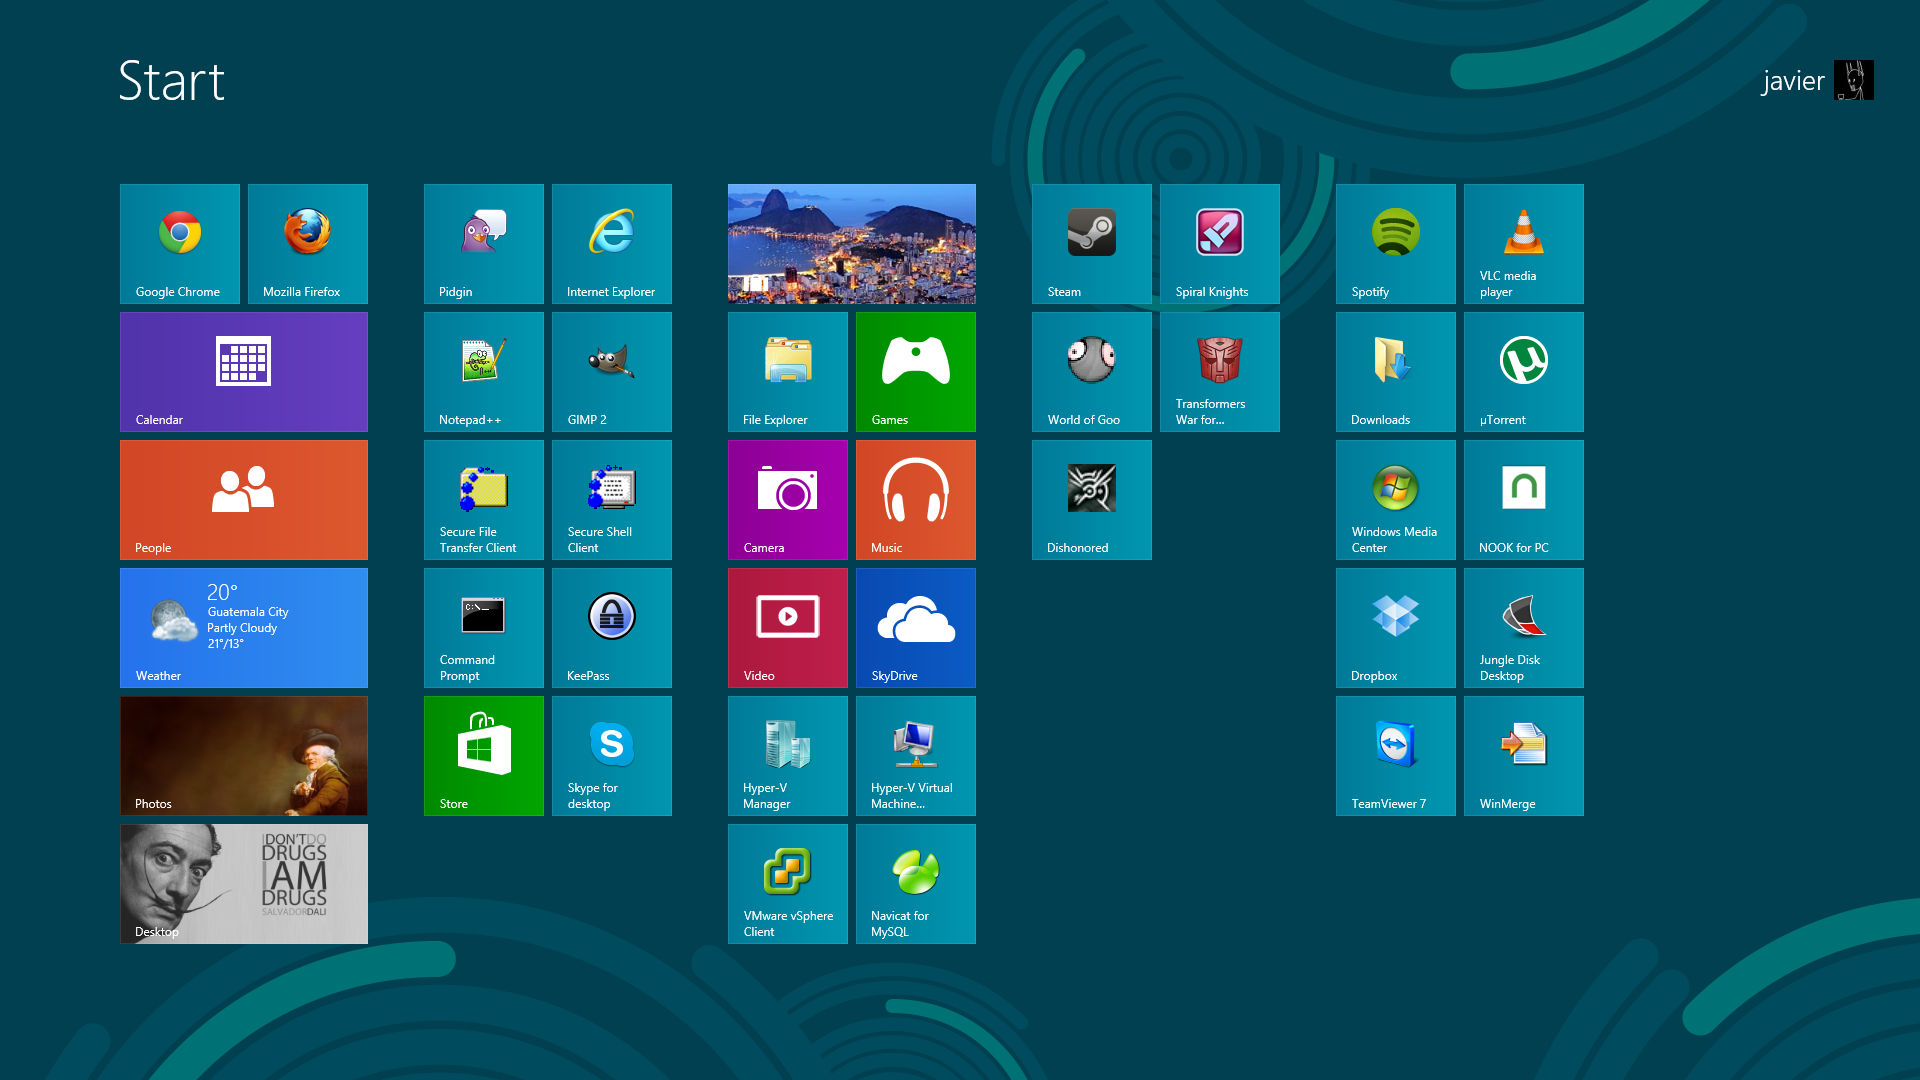1920x1080 pixels.
Task: Start KeePass password manager
Action: click(611, 627)
